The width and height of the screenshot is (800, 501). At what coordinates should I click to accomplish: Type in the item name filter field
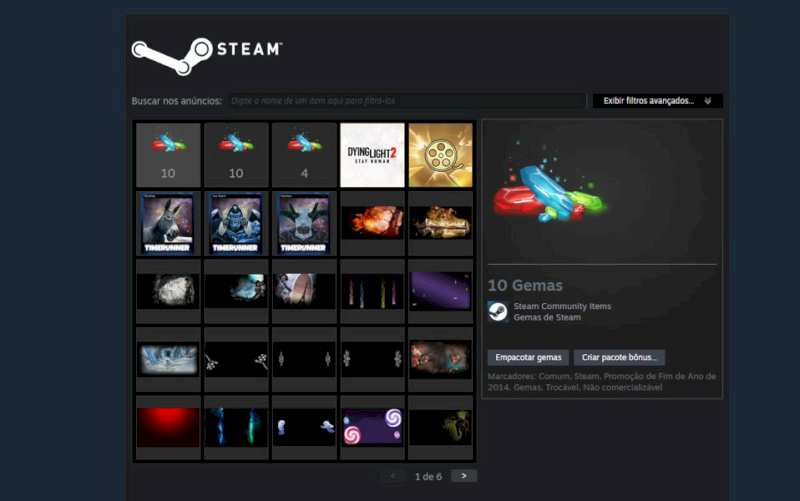pos(407,101)
